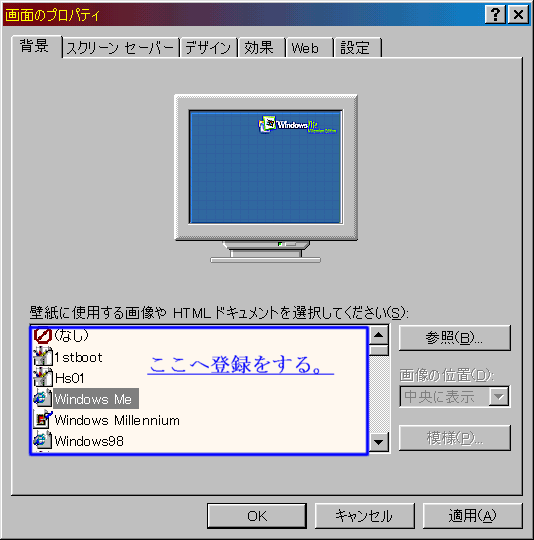The image size is (534, 540).
Task: Click the Windows98 HTML document icon
Action: pyautogui.click(x=43, y=440)
